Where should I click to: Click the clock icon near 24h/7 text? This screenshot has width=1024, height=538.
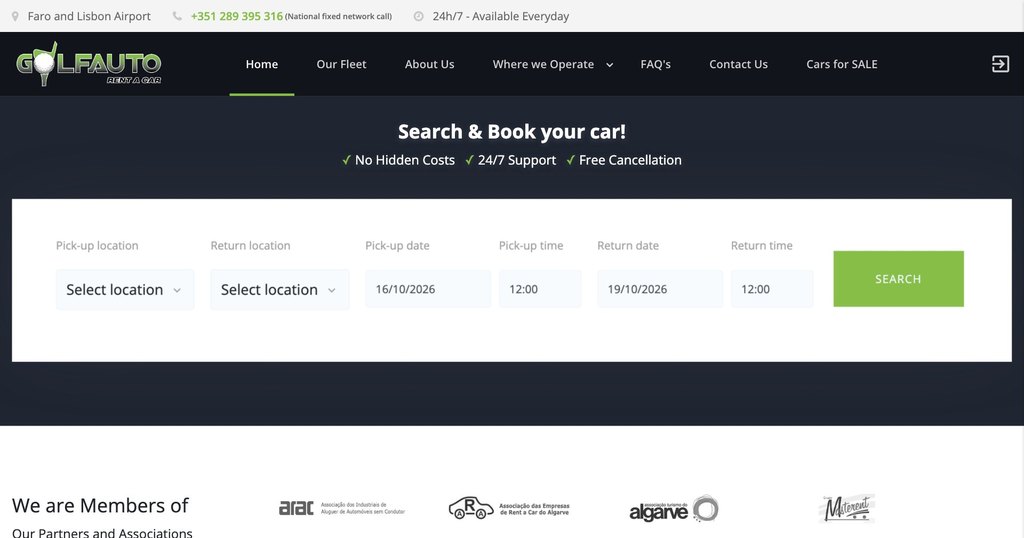[419, 16]
